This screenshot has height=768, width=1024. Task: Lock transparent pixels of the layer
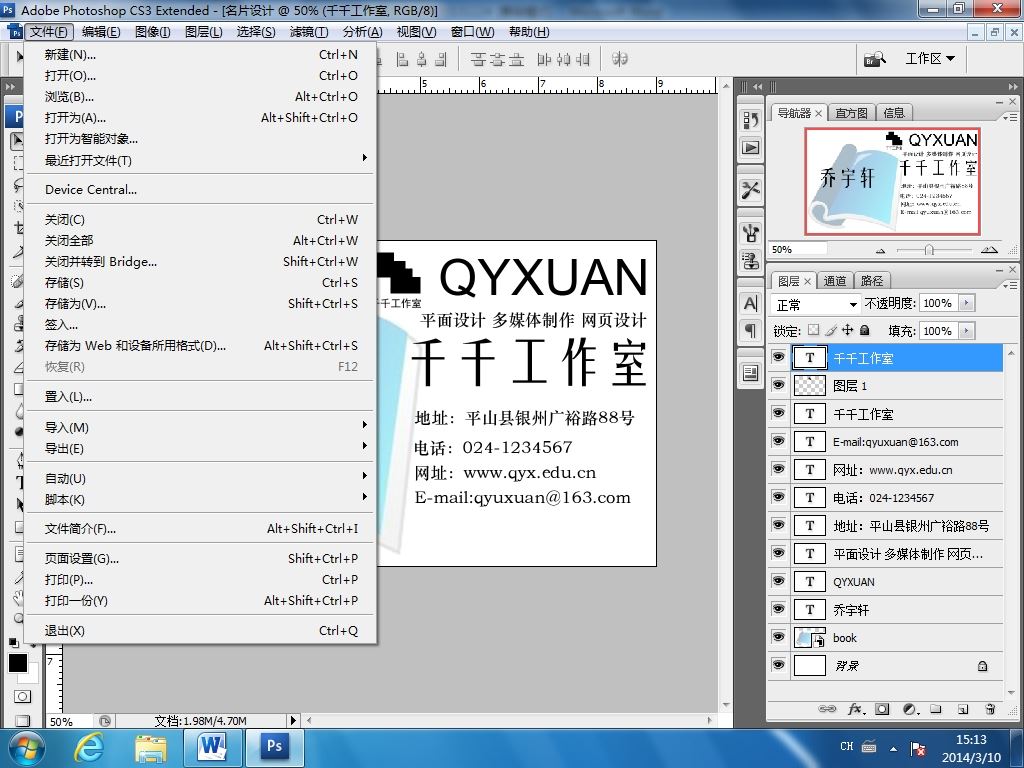[813, 330]
